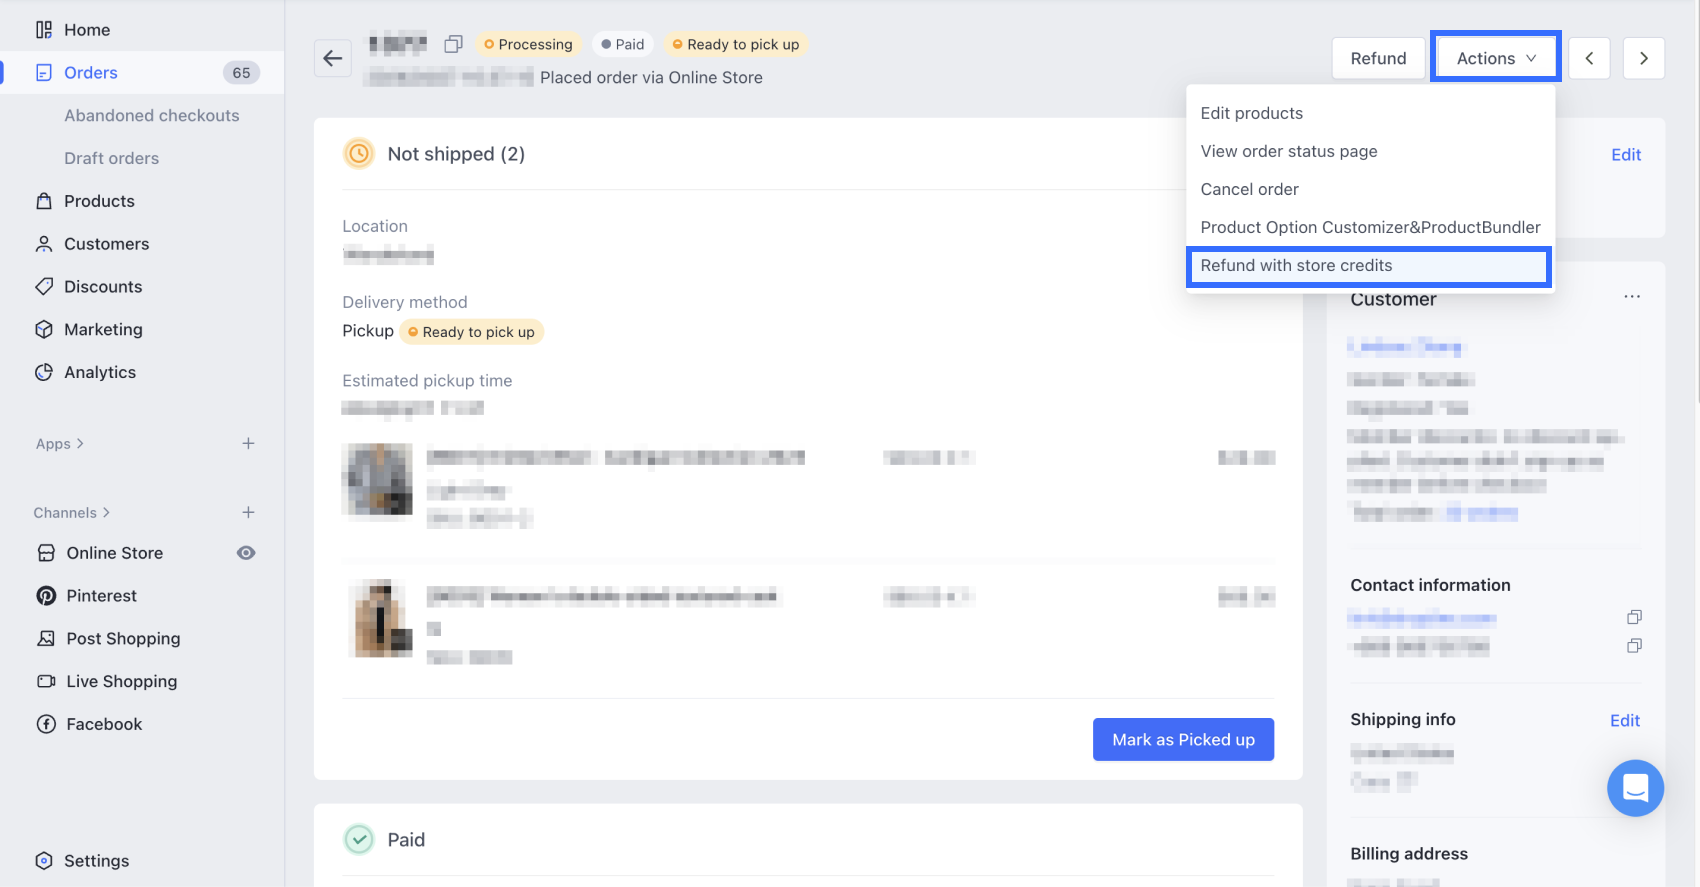Click the back arrow button
This screenshot has height=887, width=1700.
click(333, 58)
